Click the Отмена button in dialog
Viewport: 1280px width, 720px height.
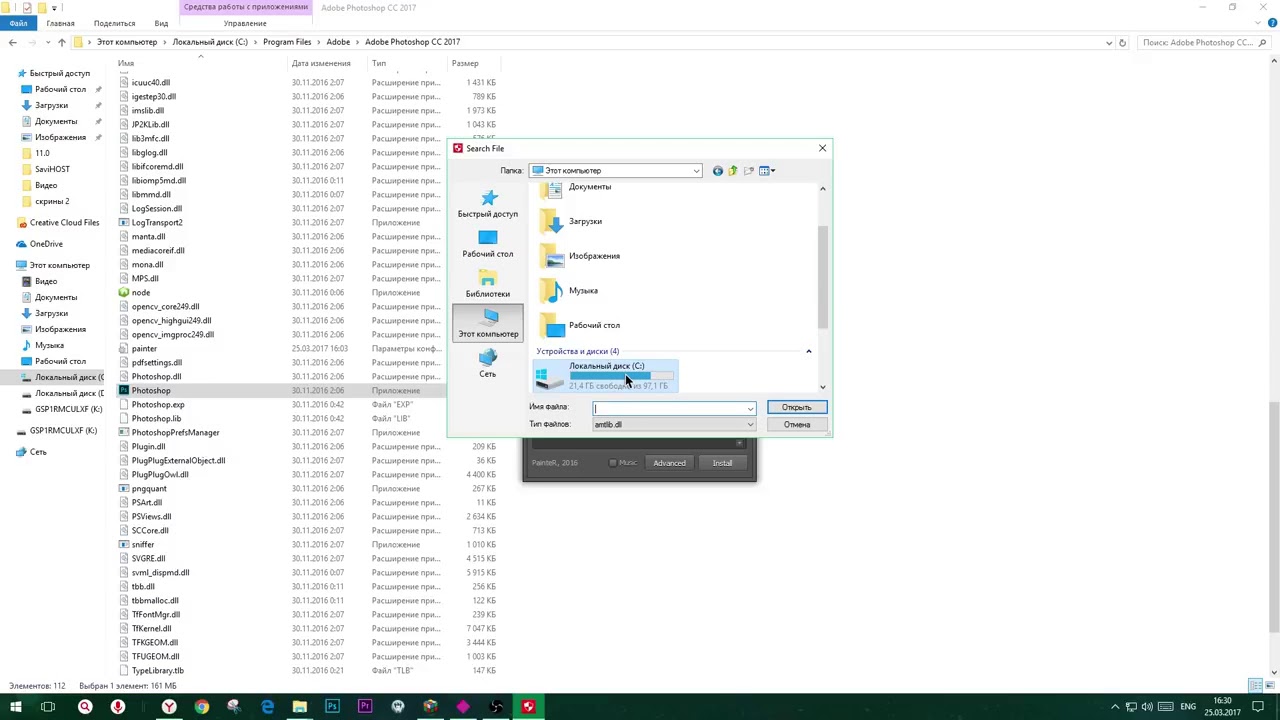[797, 425]
